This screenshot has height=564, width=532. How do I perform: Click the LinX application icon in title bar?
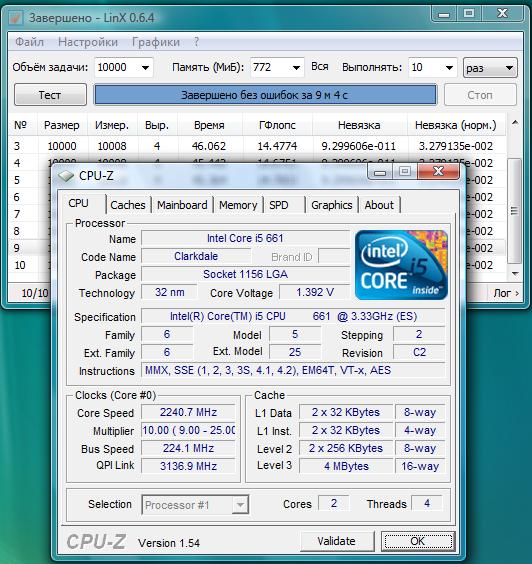coord(15,18)
